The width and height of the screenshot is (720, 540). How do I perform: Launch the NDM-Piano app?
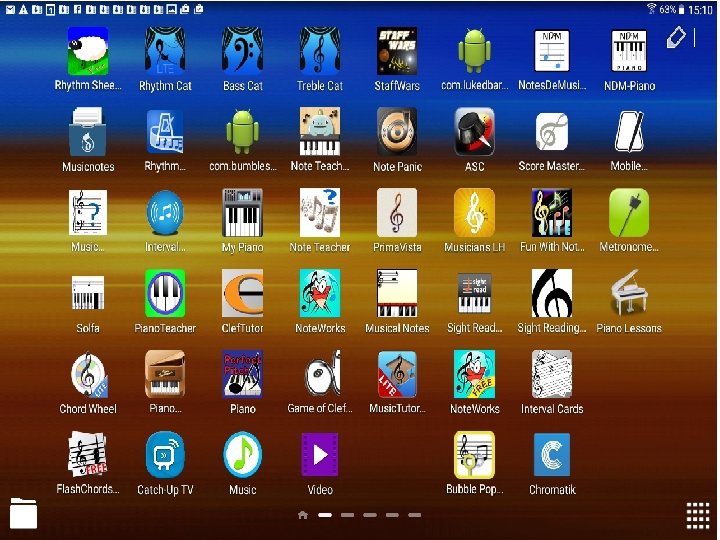(629, 51)
